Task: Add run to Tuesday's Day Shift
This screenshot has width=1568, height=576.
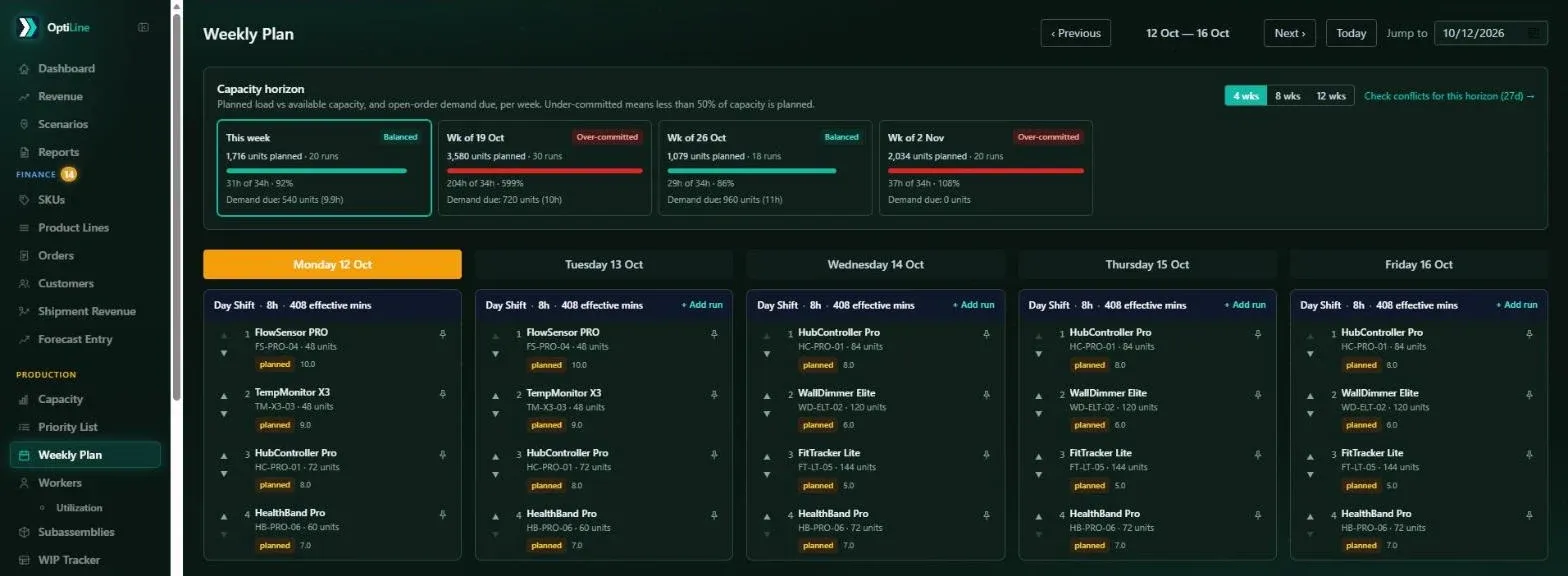Action: tap(702, 305)
